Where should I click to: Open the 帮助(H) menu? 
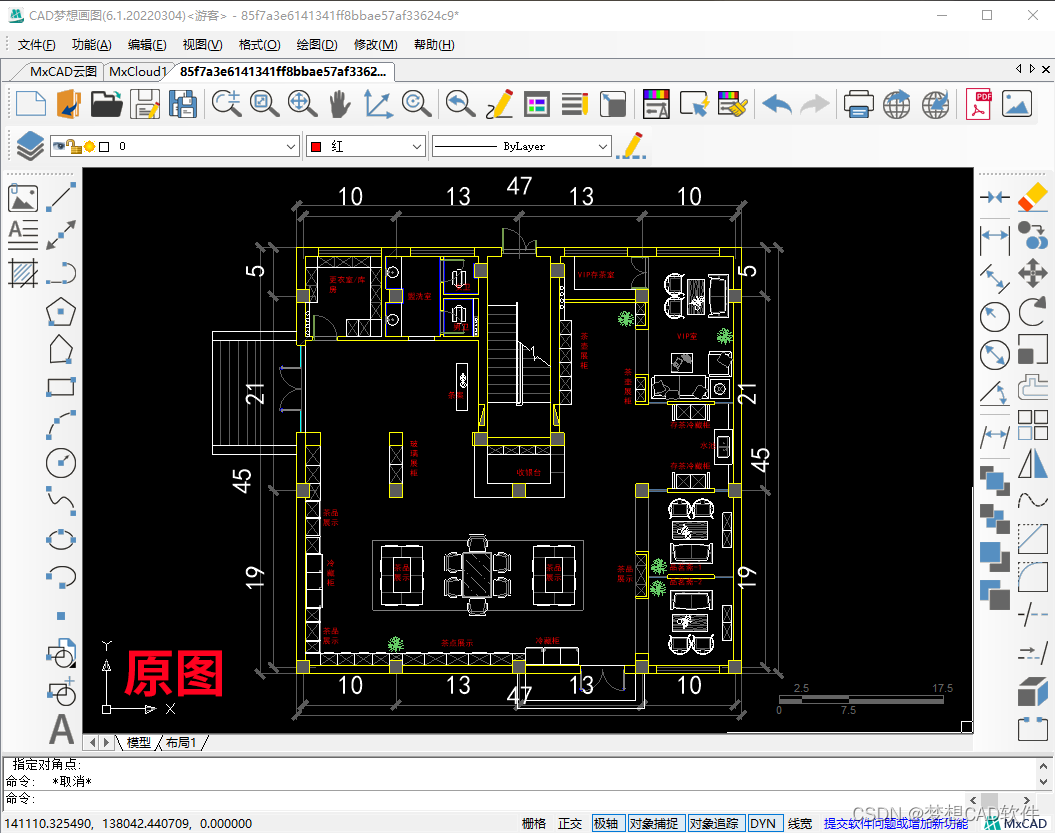(434, 44)
